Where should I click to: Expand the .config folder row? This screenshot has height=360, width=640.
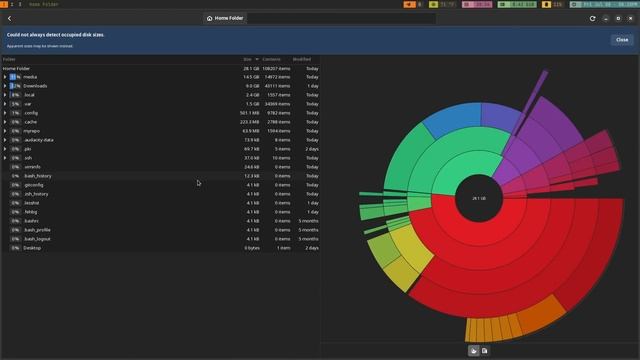(5, 113)
